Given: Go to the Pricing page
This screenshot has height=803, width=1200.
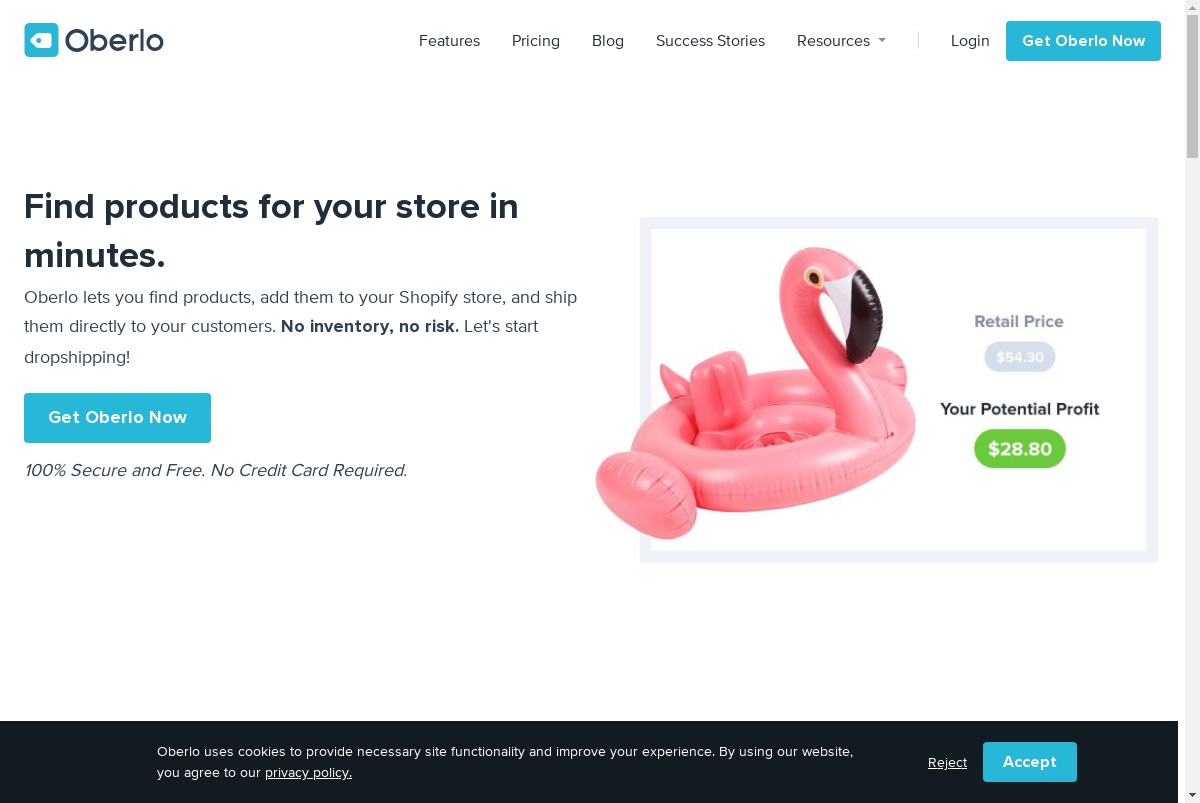Looking at the screenshot, I should 536,41.
